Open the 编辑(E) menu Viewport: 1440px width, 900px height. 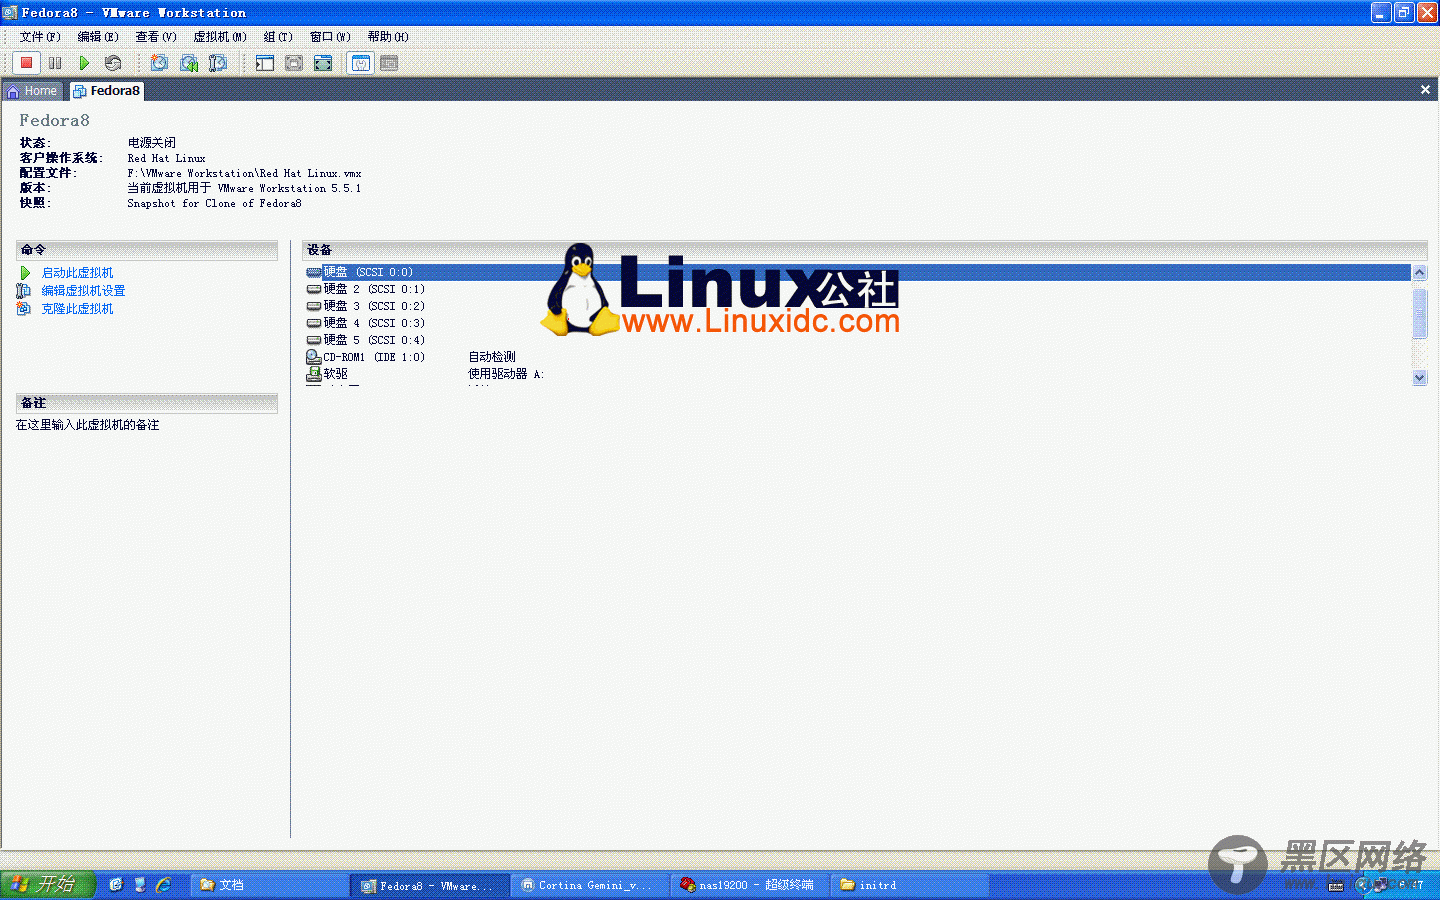click(98, 37)
